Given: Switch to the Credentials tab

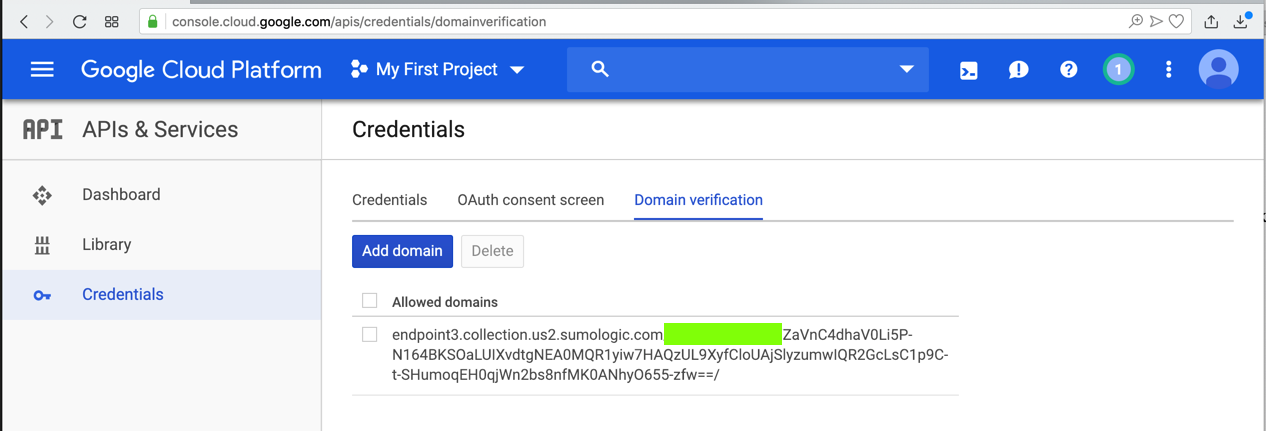Looking at the screenshot, I should (389, 200).
